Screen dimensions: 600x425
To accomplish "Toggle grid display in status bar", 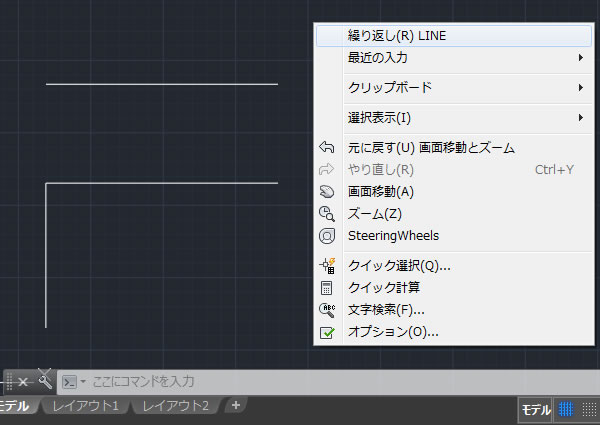I will (566, 410).
